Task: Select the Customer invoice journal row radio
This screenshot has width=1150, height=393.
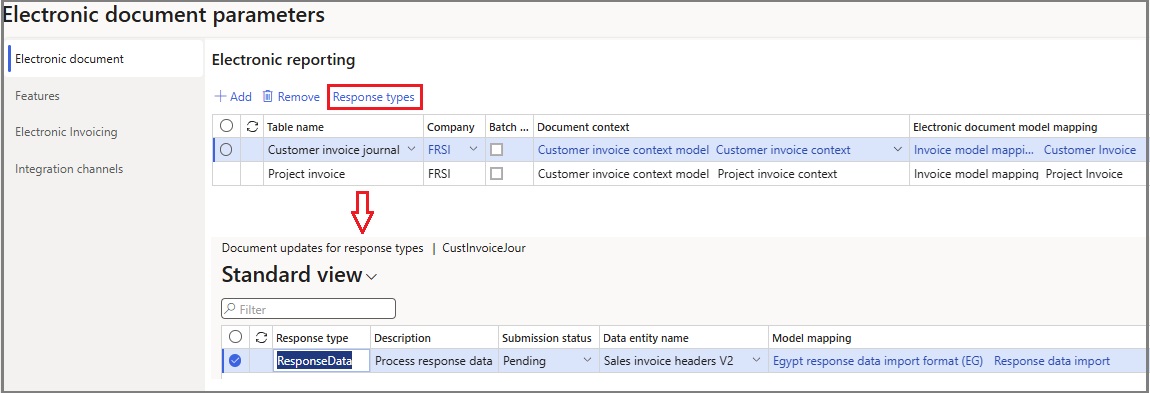Action: [226, 150]
